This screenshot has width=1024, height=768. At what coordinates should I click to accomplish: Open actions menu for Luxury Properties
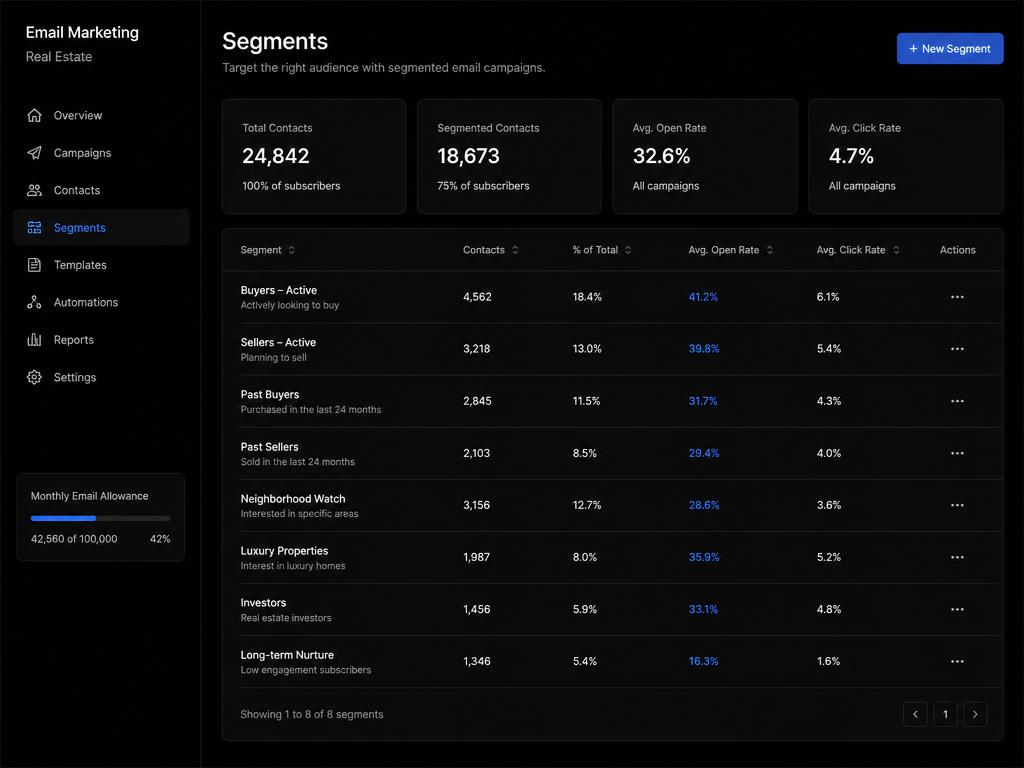(957, 557)
